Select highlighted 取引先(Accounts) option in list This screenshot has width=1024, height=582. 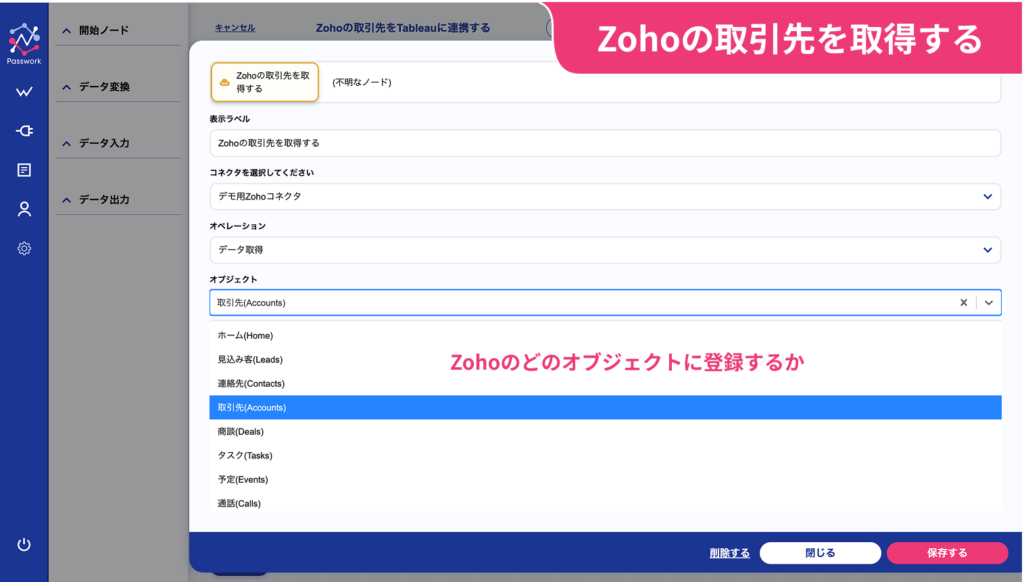point(605,408)
